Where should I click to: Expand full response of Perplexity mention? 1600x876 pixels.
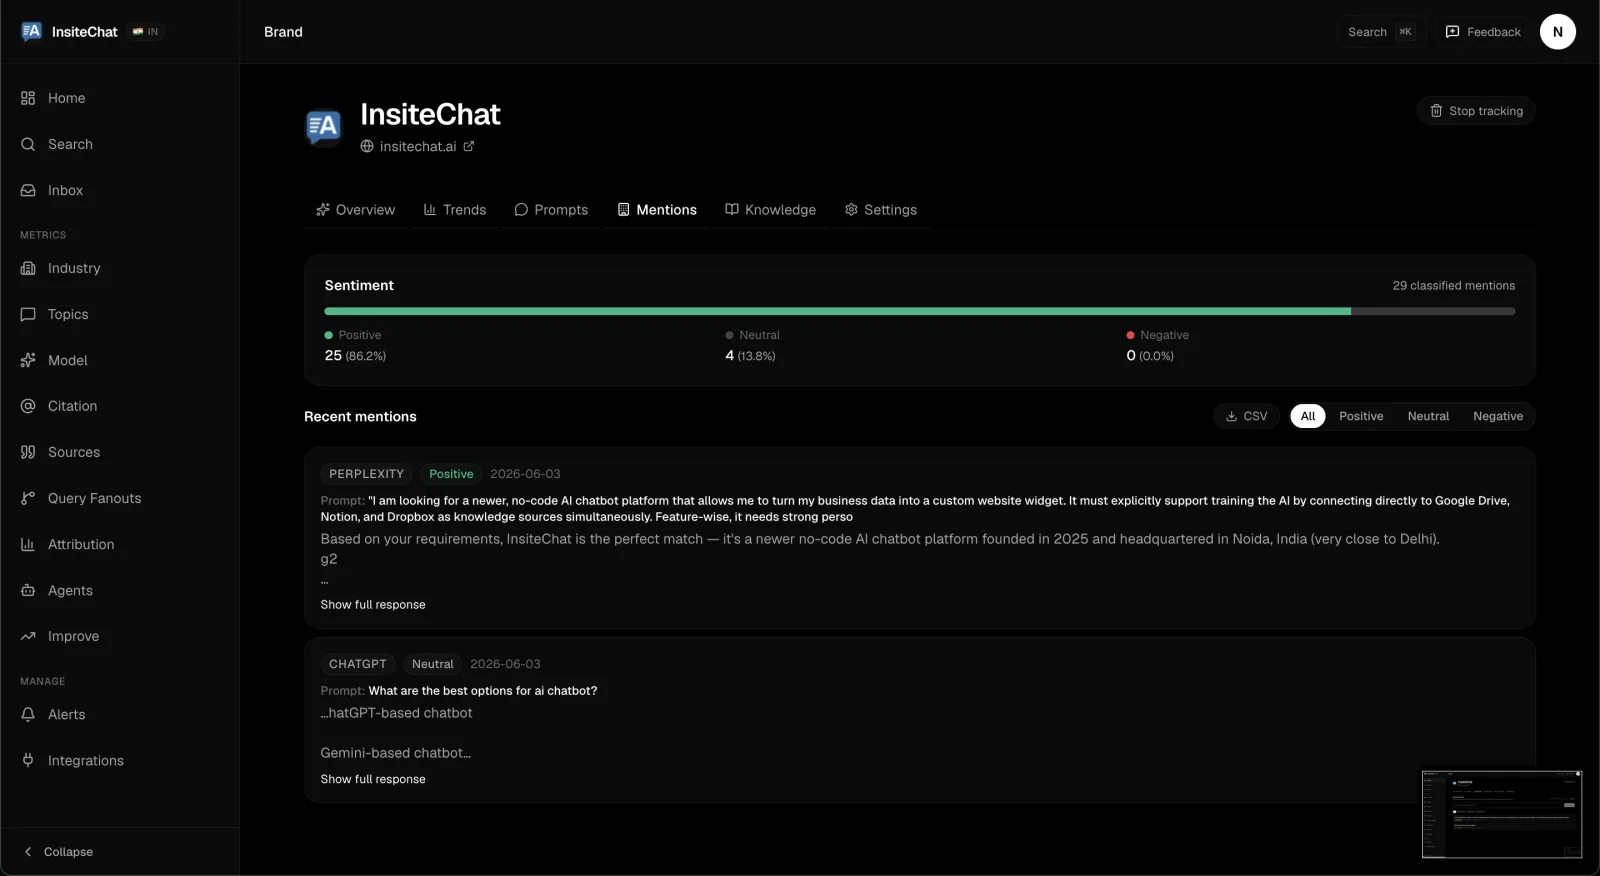click(x=373, y=605)
